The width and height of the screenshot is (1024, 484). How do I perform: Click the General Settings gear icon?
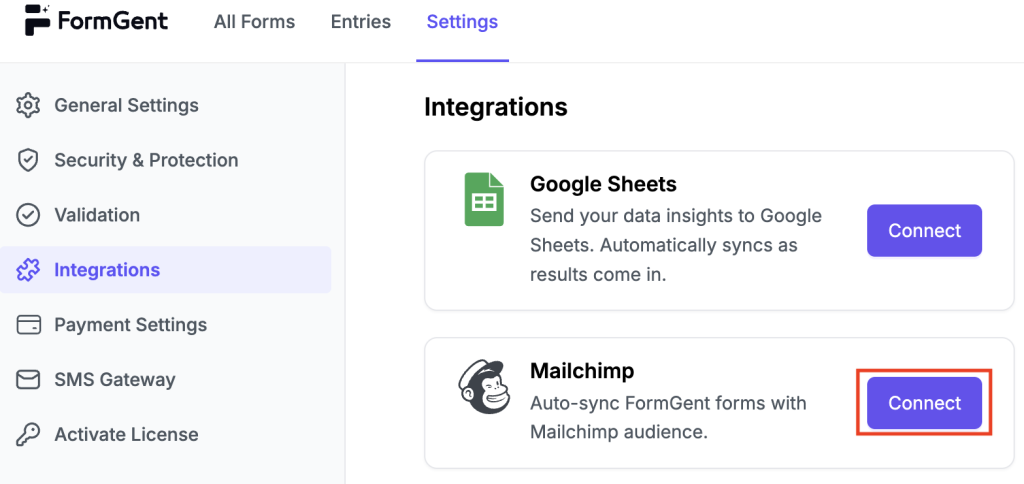click(27, 105)
